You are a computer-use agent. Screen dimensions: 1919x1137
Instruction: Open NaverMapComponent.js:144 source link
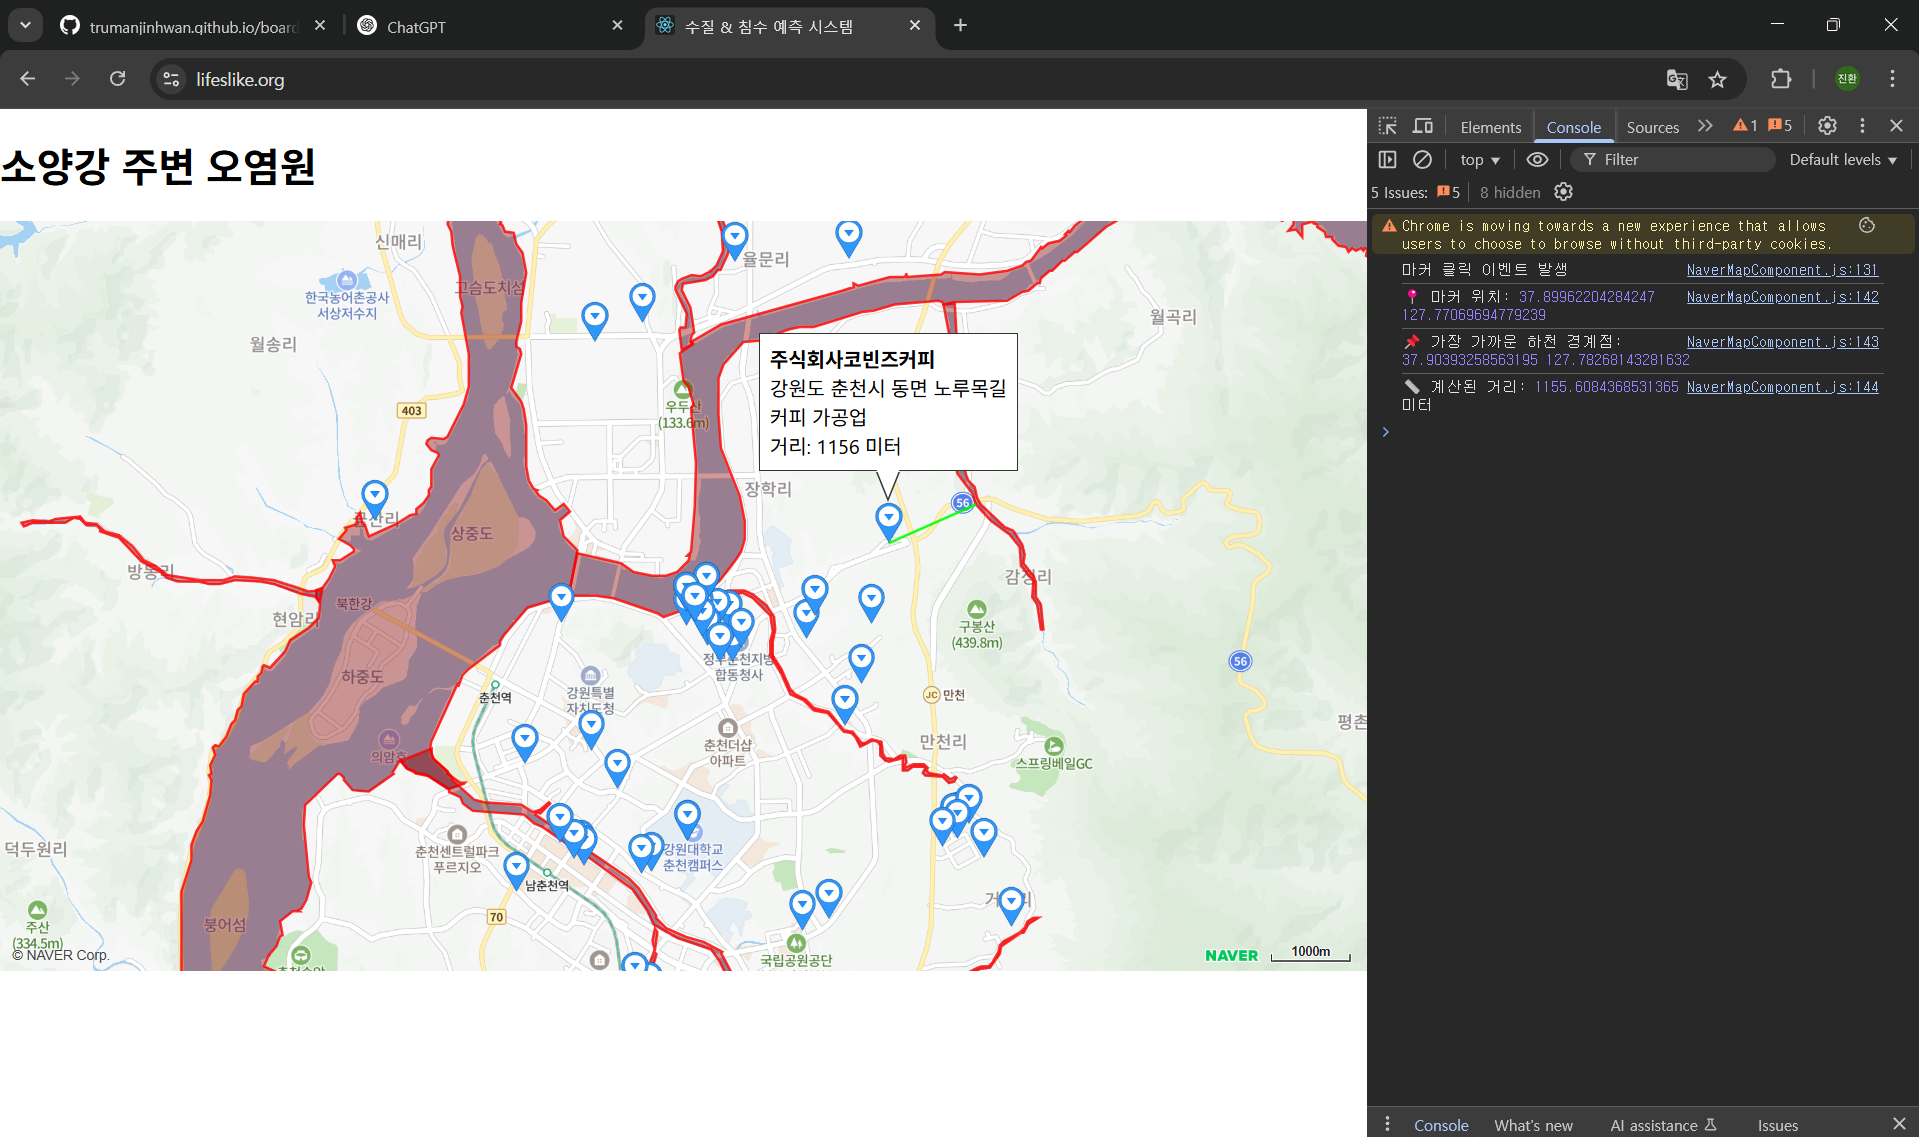pos(1782,387)
